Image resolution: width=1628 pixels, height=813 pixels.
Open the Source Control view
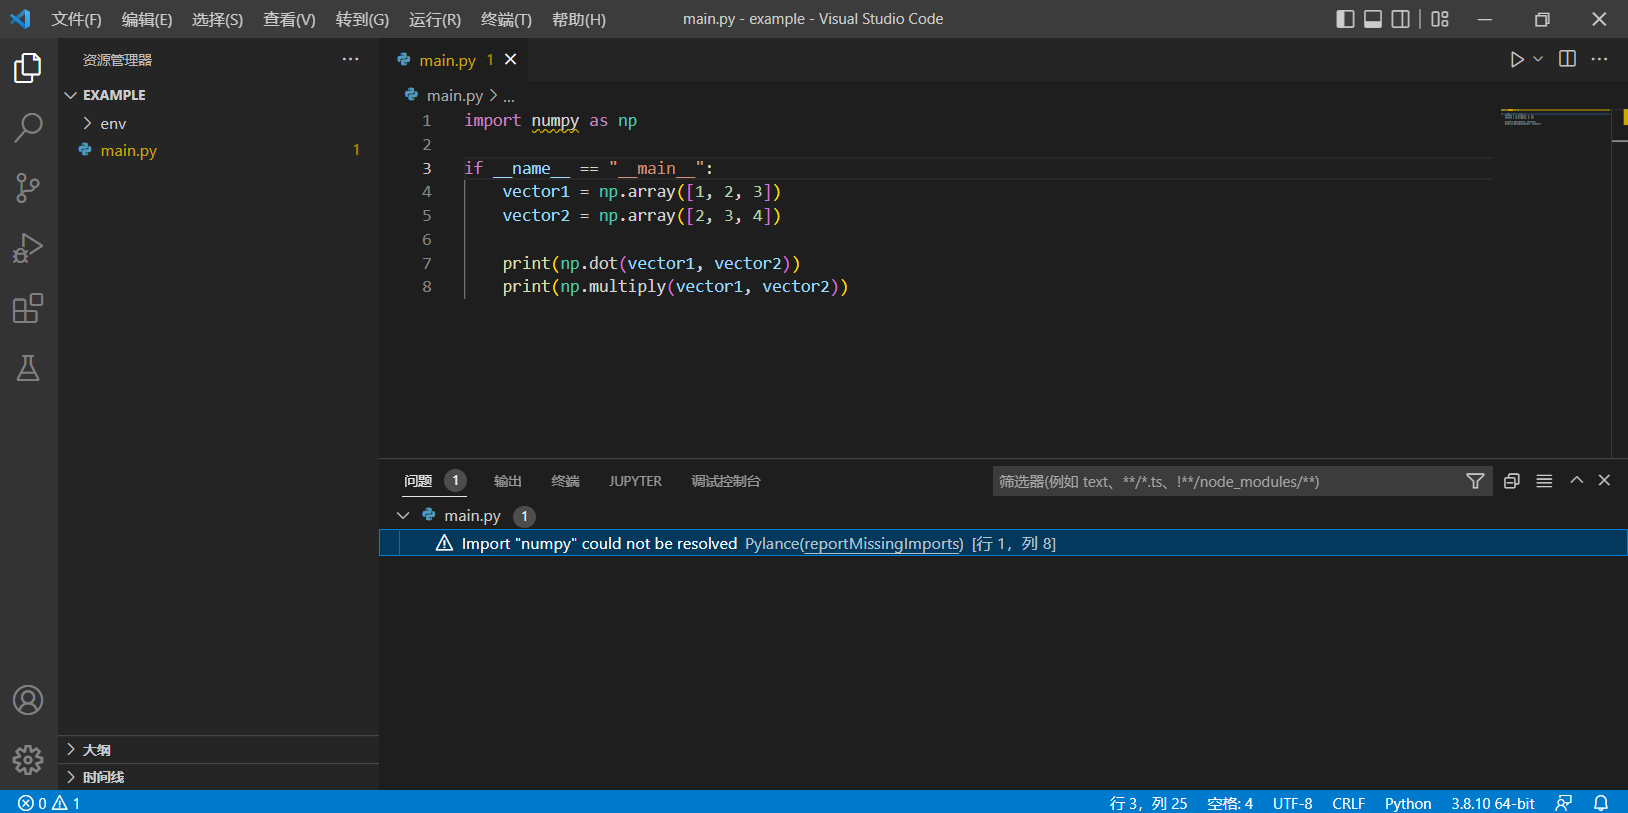[x=28, y=188]
